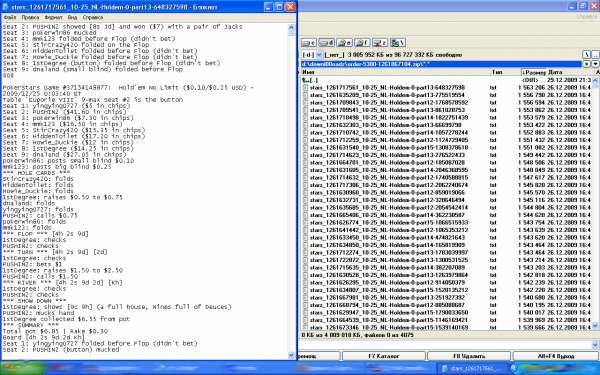The image size is (600, 375).
Task: Click the F8 Удалить button
Action: (x=469, y=356)
